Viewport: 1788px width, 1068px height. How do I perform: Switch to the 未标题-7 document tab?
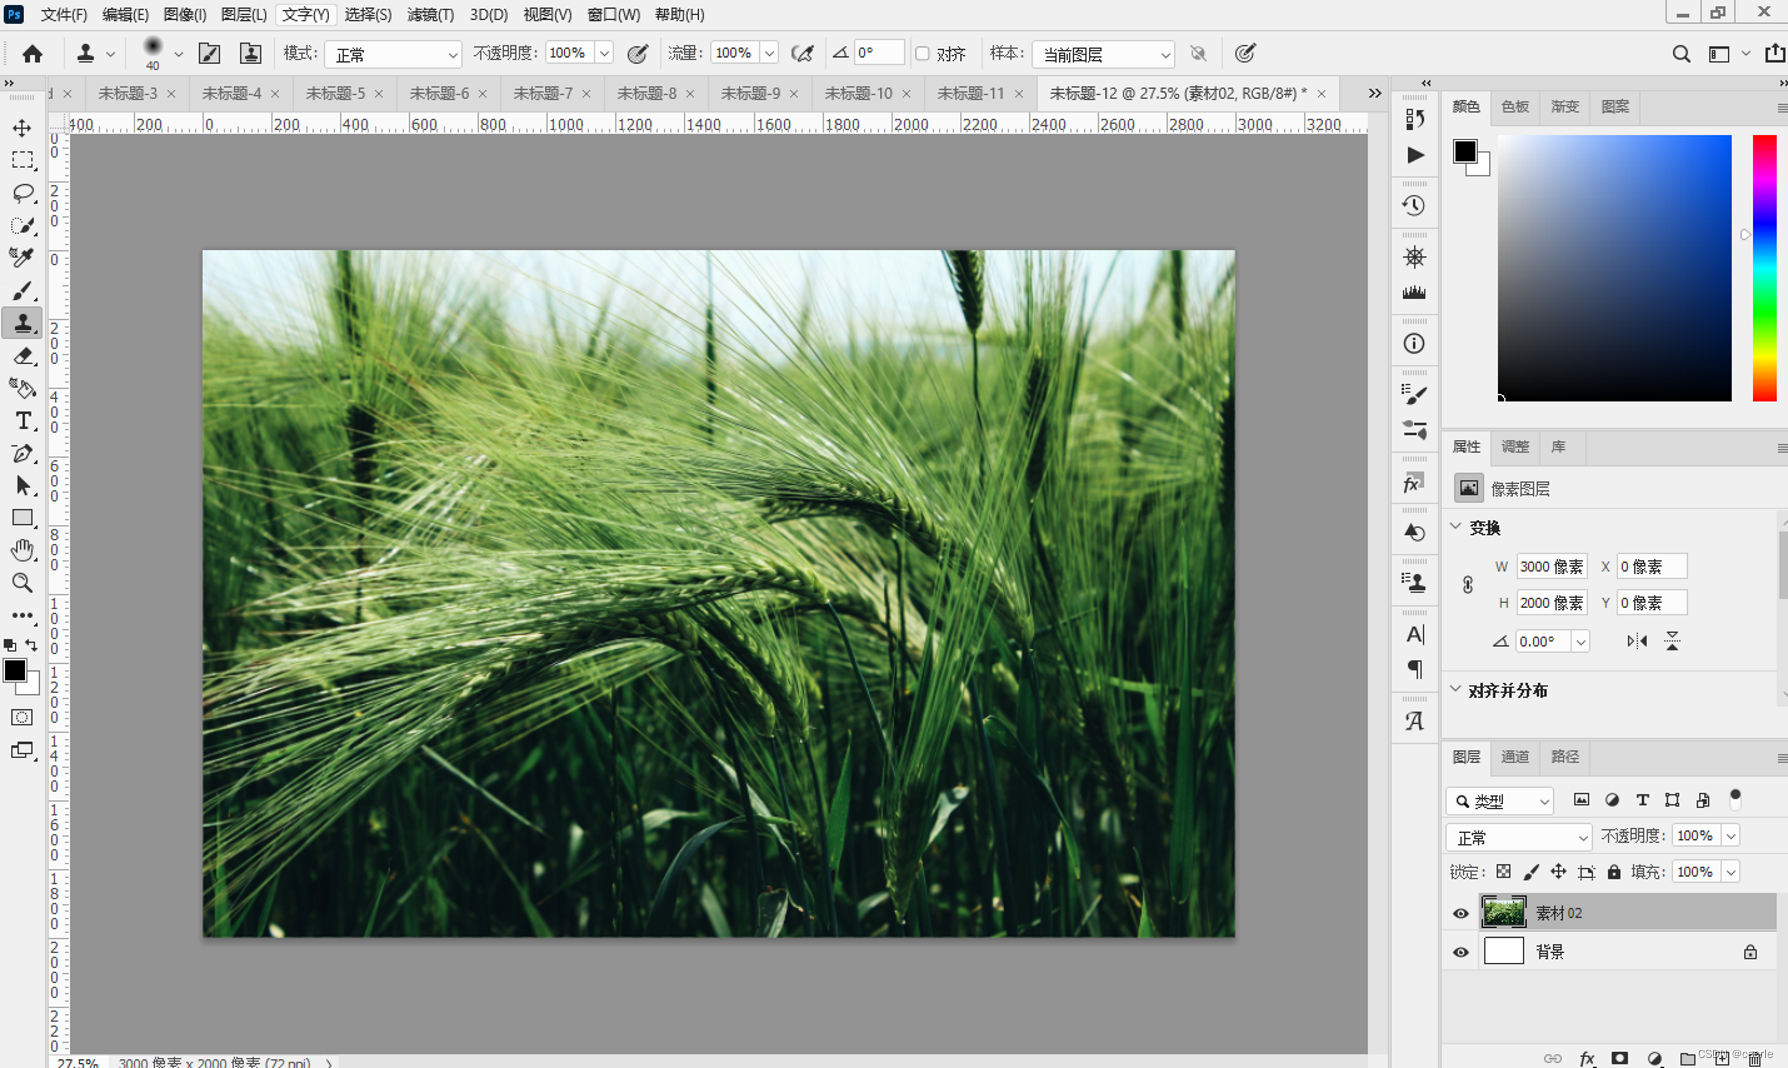tap(543, 93)
